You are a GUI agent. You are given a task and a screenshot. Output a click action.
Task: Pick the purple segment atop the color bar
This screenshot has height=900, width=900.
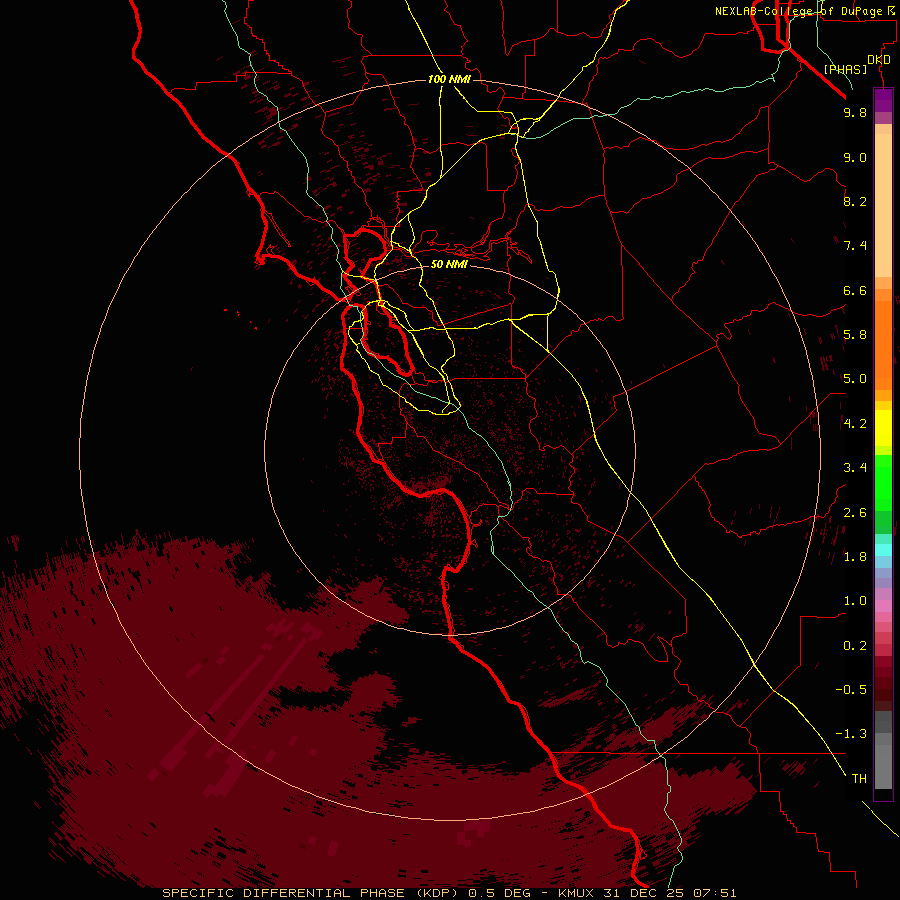point(883,100)
